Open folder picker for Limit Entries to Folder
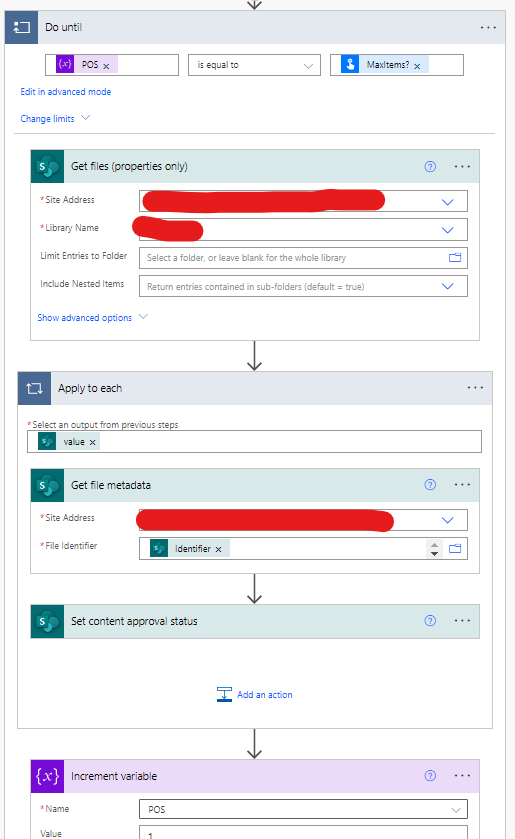 [455, 257]
